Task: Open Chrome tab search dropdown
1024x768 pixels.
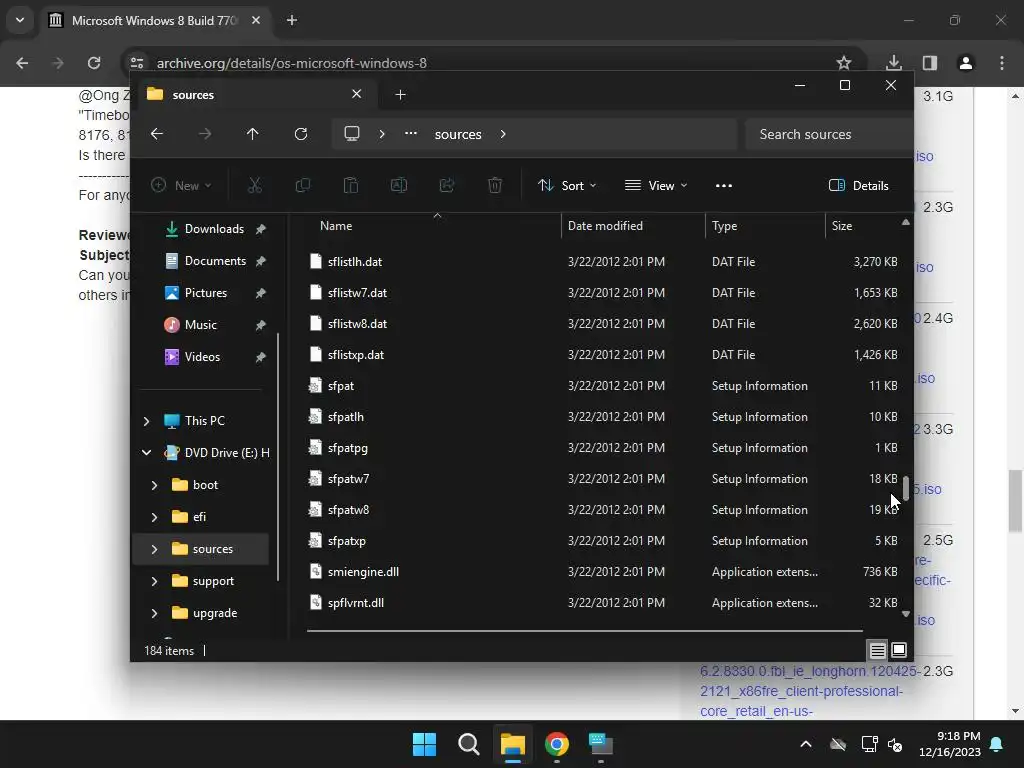Action: (20, 20)
